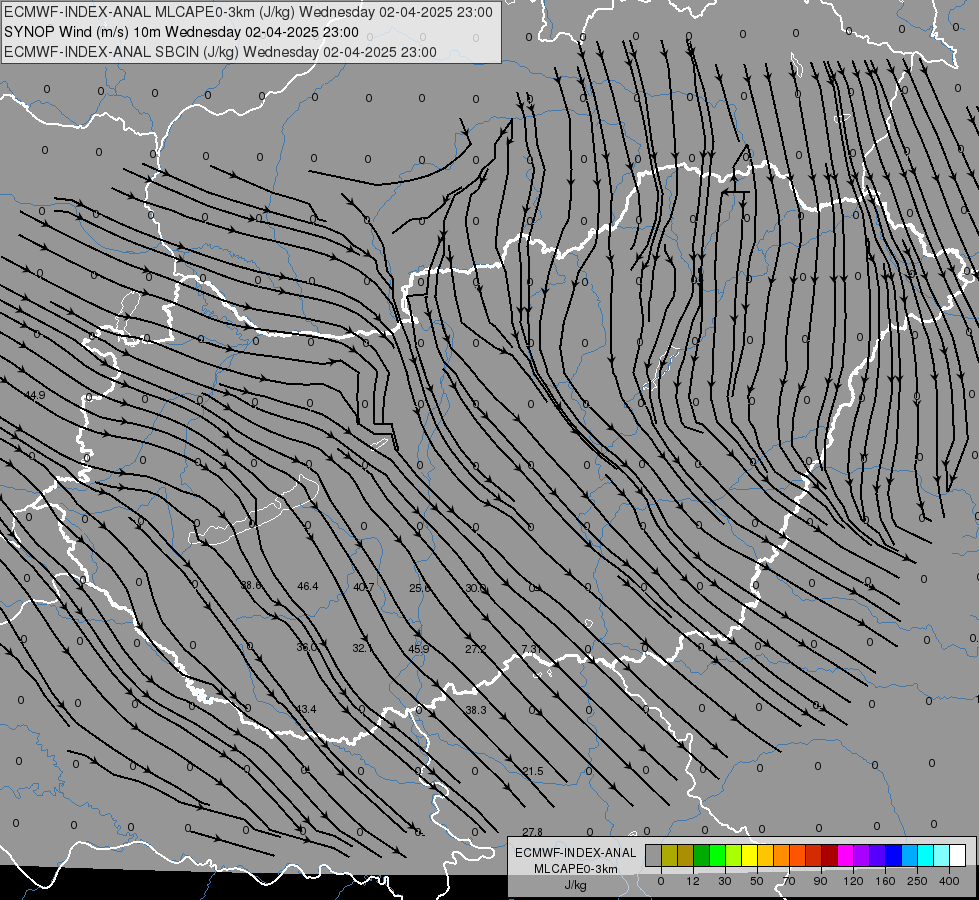
Task: Click the legend ECMWF-INDEX-ANAL label
Action: click(x=576, y=853)
